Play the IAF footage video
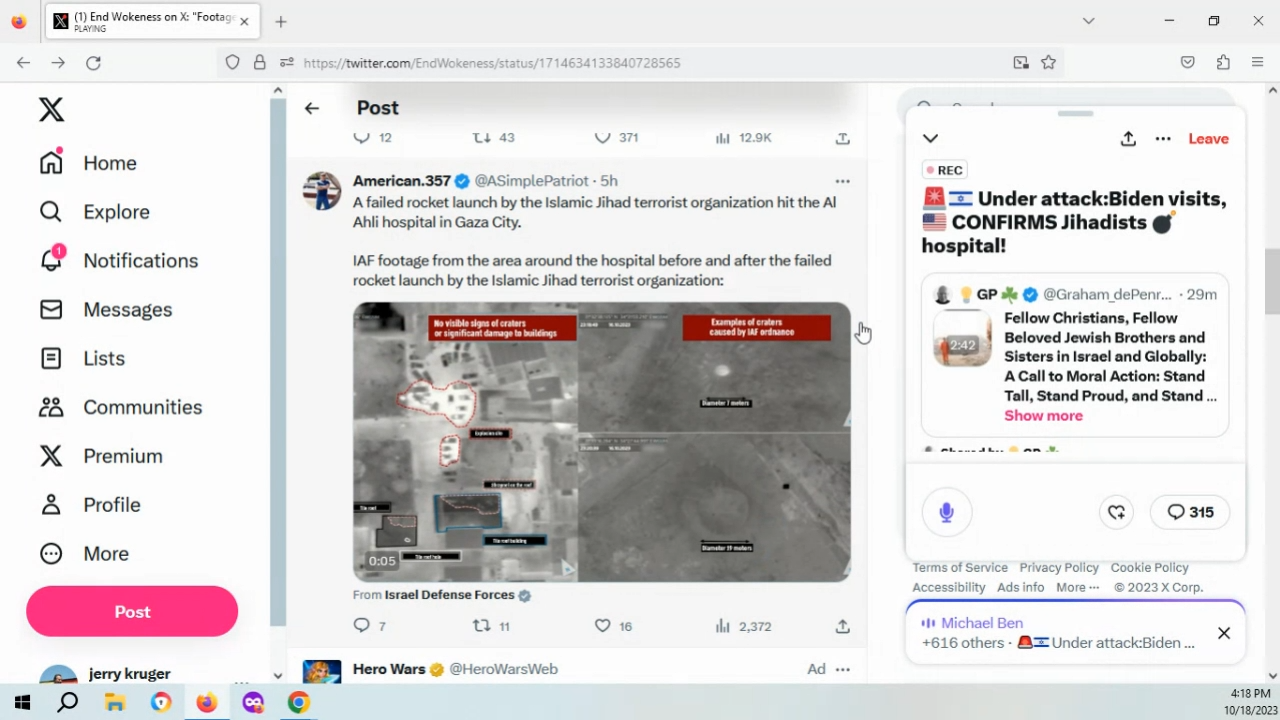The height and width of the screenshot is (720, 1280). [601, 441]
